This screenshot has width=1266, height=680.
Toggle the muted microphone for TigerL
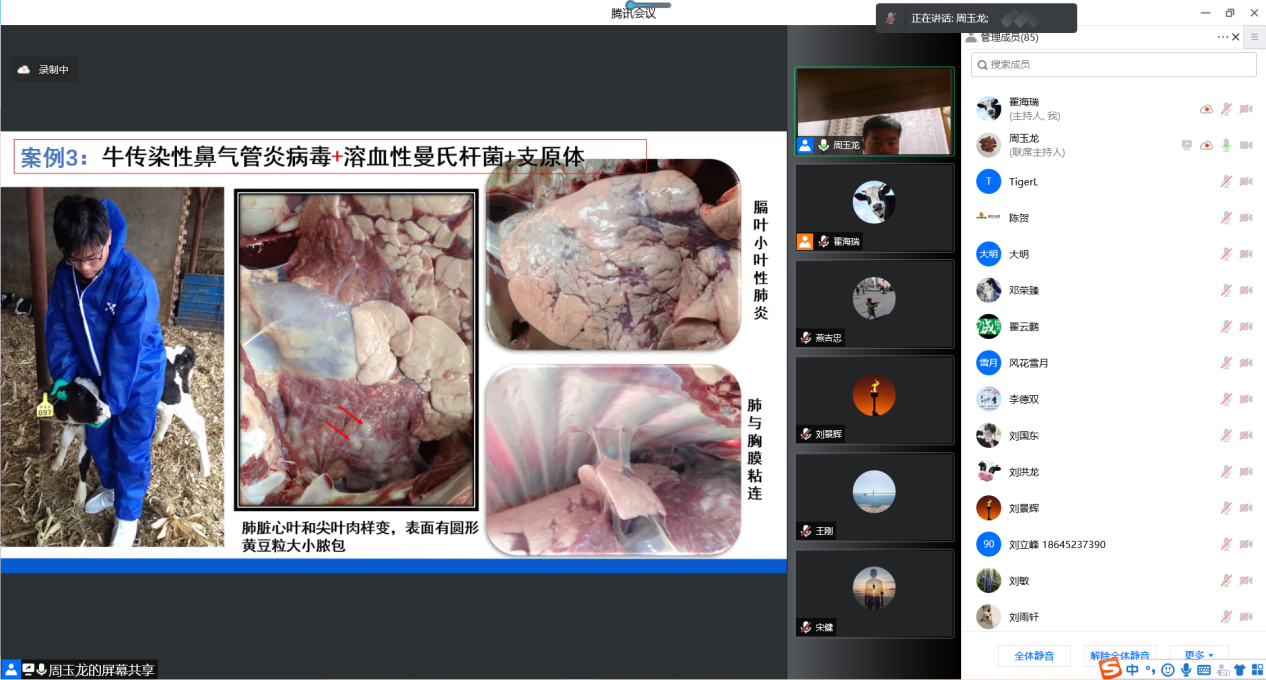(1226, 181)
